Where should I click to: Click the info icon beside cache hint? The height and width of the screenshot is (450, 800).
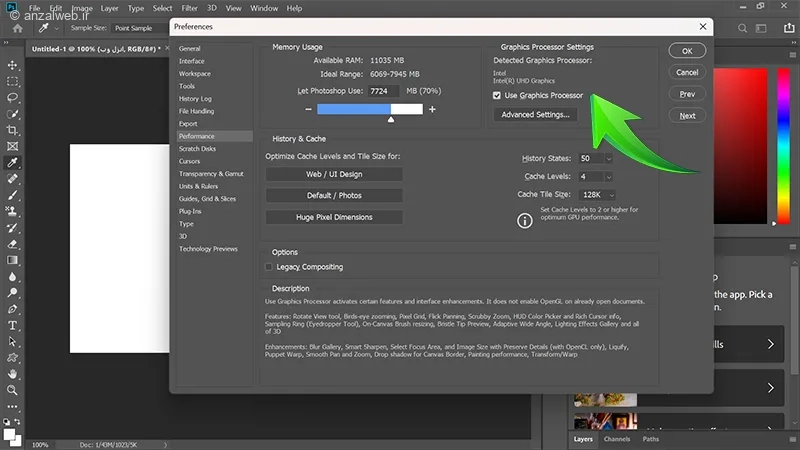click(x=524, y=221)
